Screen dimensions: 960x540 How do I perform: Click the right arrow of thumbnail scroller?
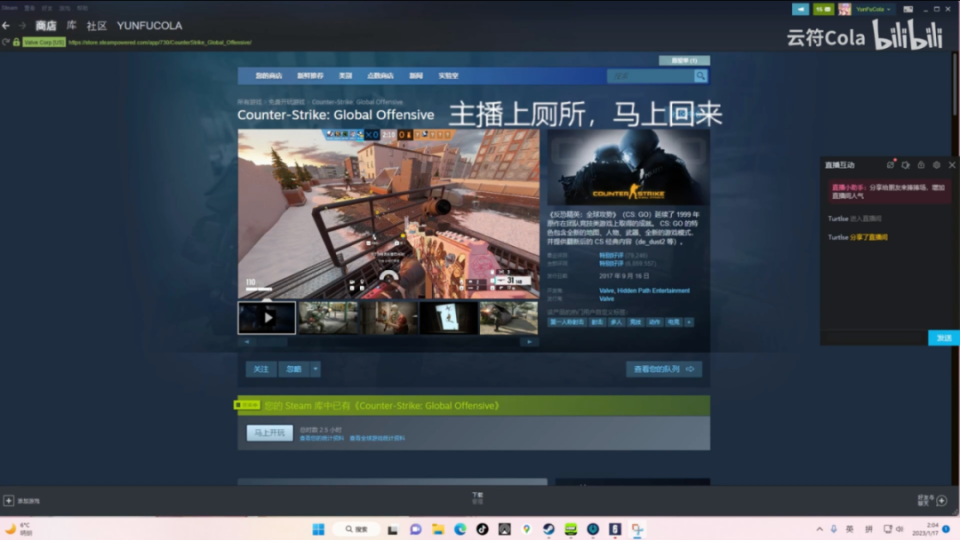tap(530, 342)
